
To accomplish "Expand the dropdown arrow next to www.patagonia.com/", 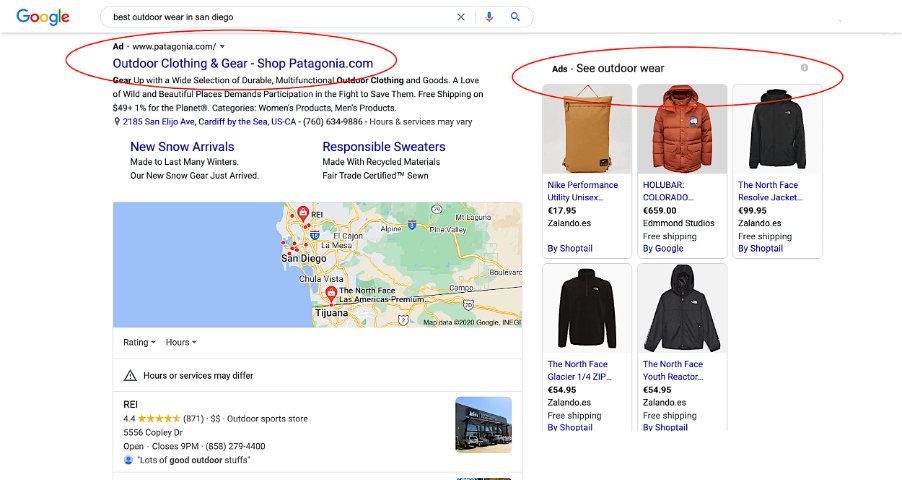I will 223,47.
